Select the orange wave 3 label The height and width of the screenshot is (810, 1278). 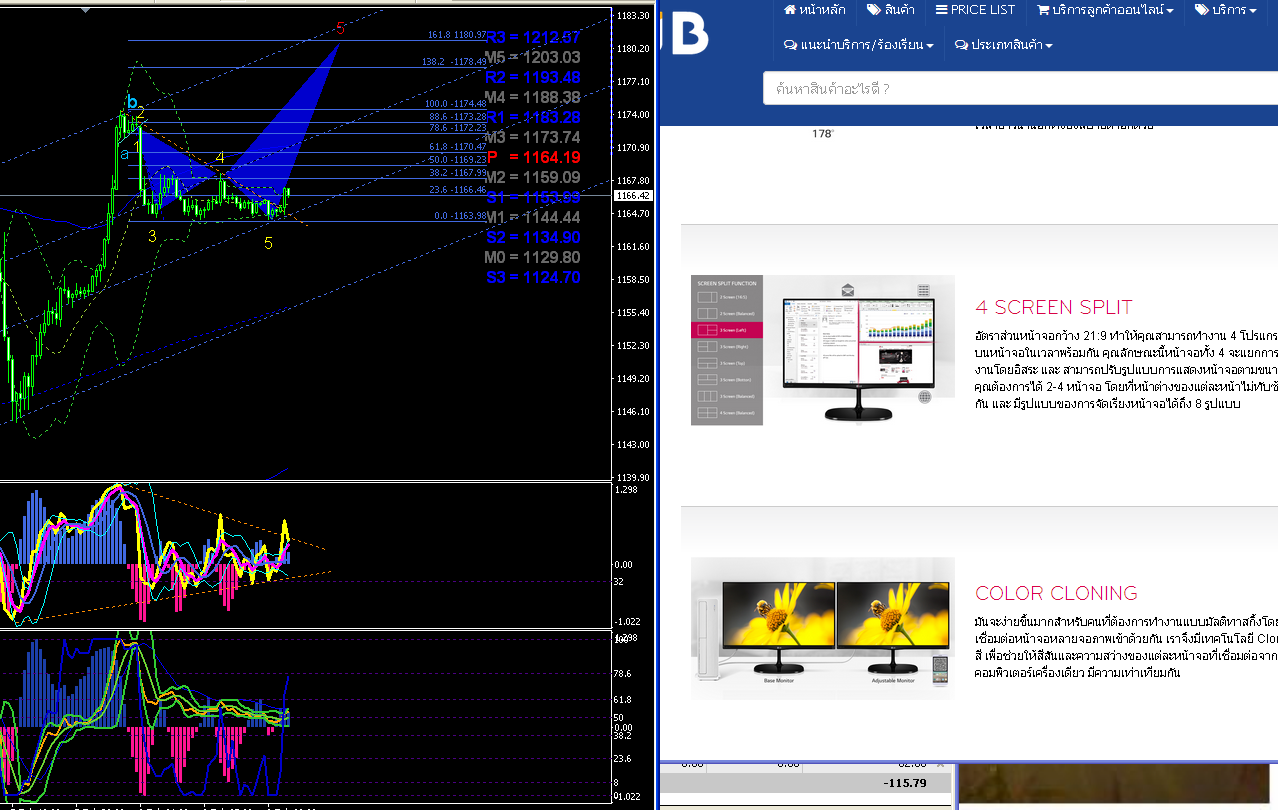click(152, 236)
